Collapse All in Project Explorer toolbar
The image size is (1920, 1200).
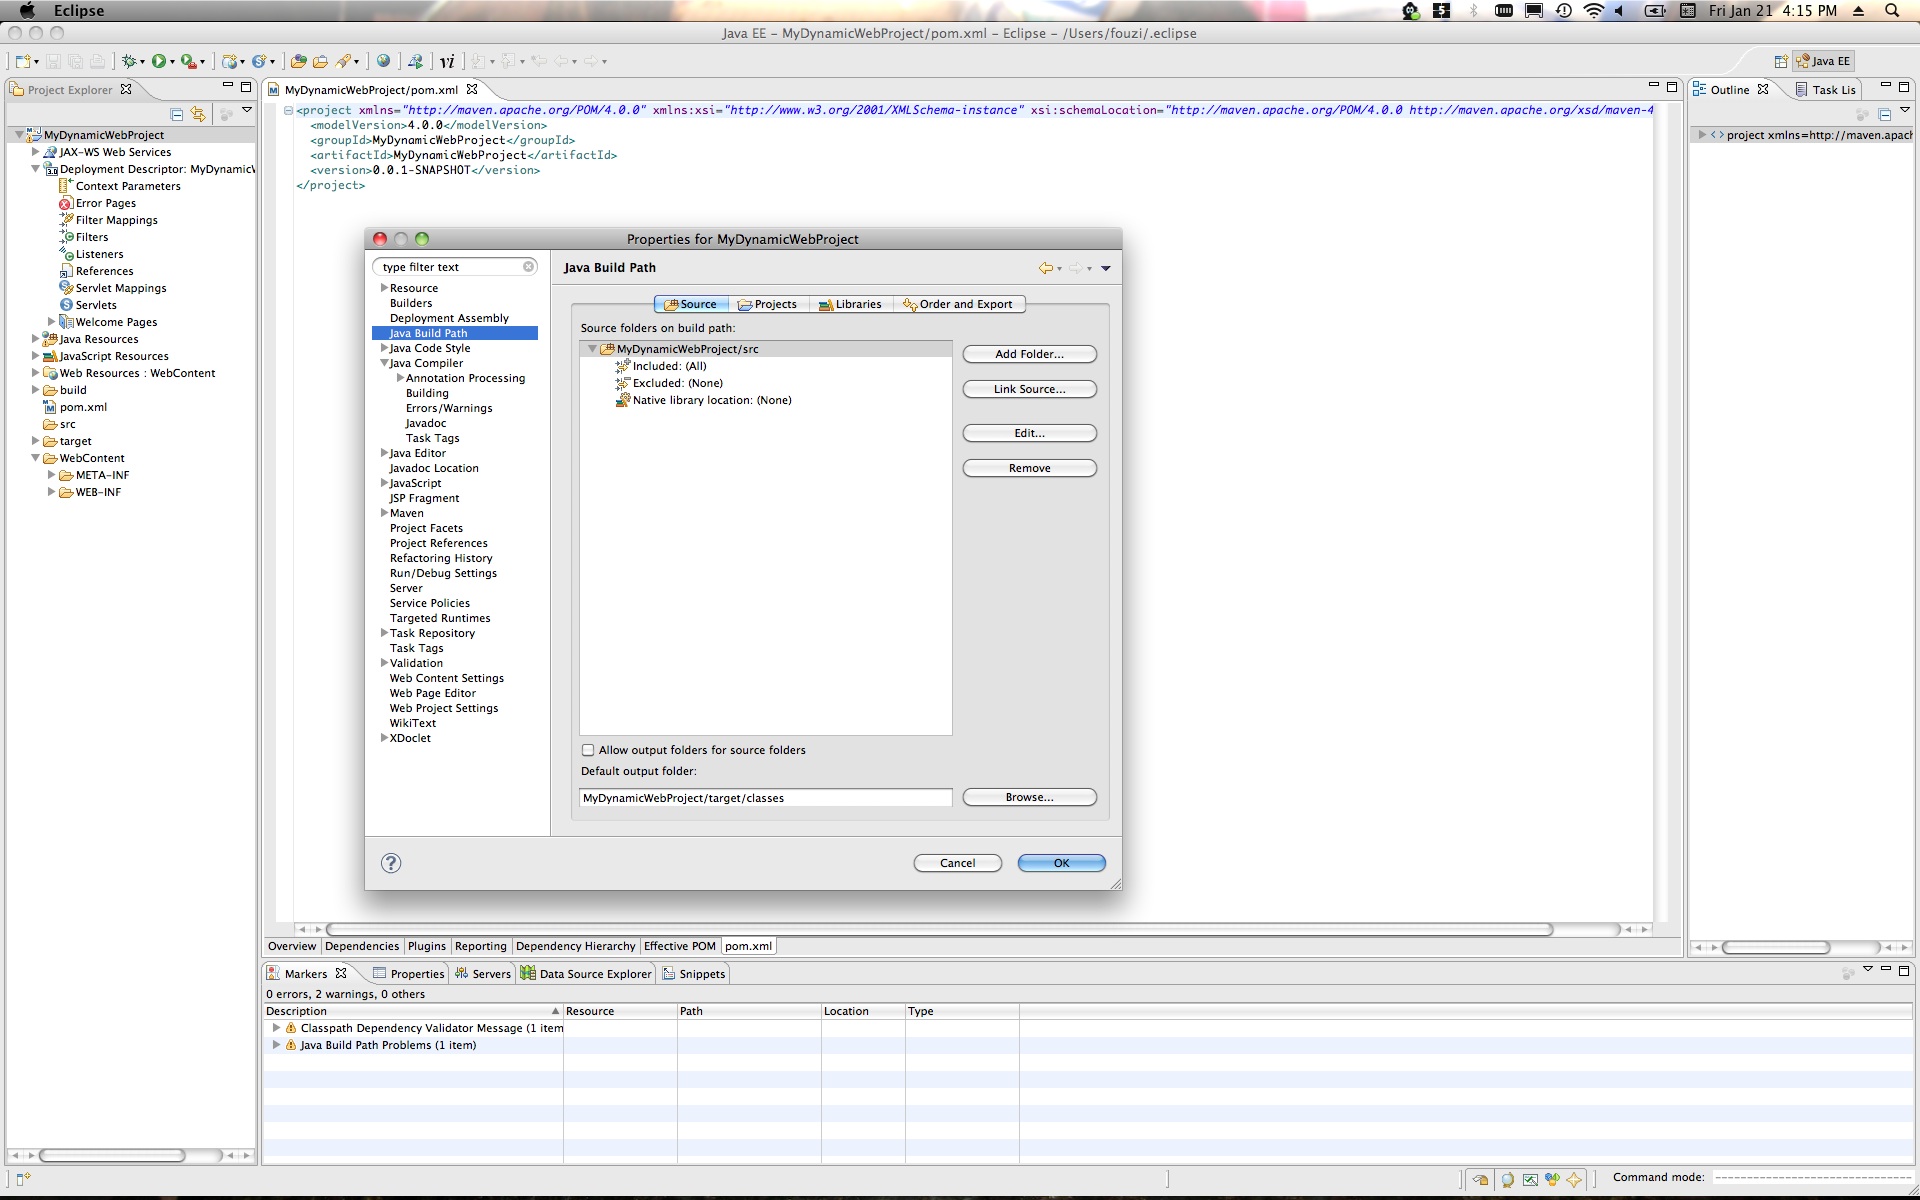(177, 114)
